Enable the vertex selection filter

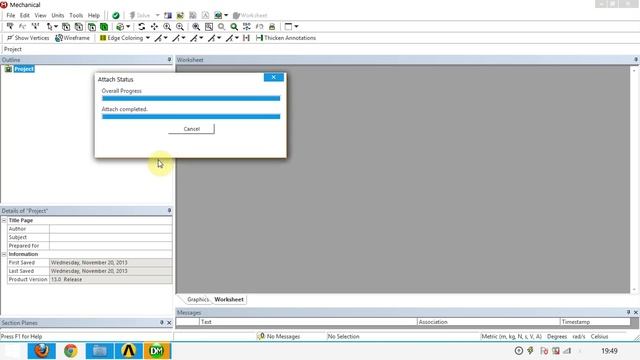(x=66, y=27)
